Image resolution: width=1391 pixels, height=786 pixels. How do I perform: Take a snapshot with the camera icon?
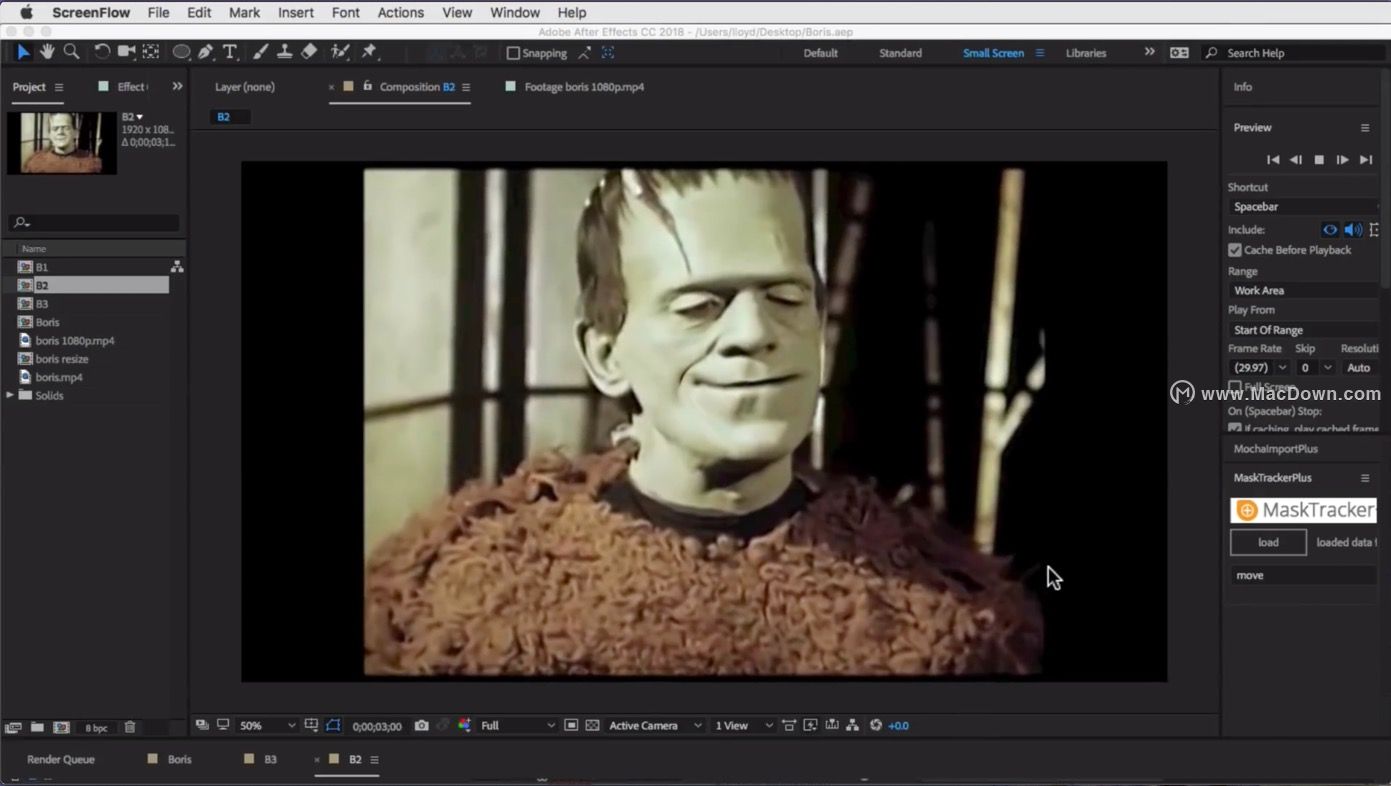(x=422, y=725)
